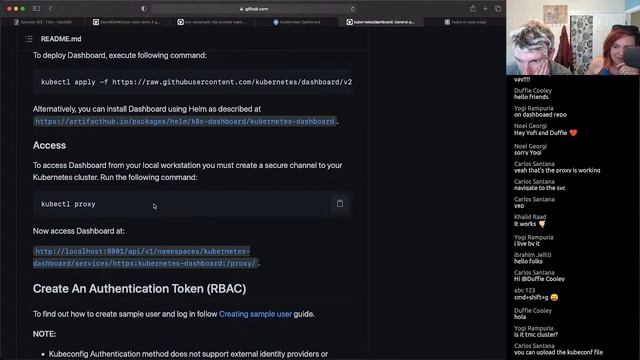Open a new tab with the plus icon

click(485, 9)
